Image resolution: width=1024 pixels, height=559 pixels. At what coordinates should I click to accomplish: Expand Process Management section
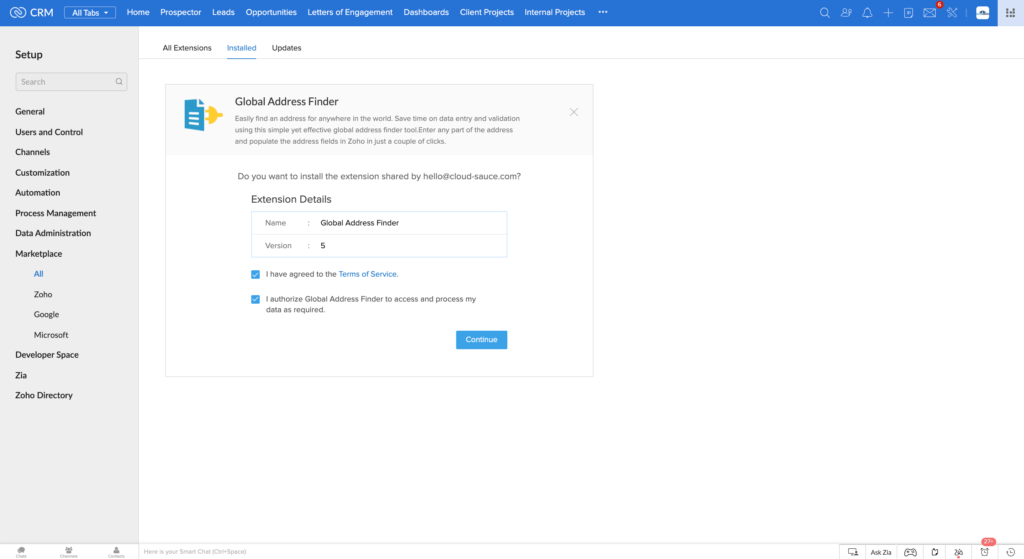(56, 213)
